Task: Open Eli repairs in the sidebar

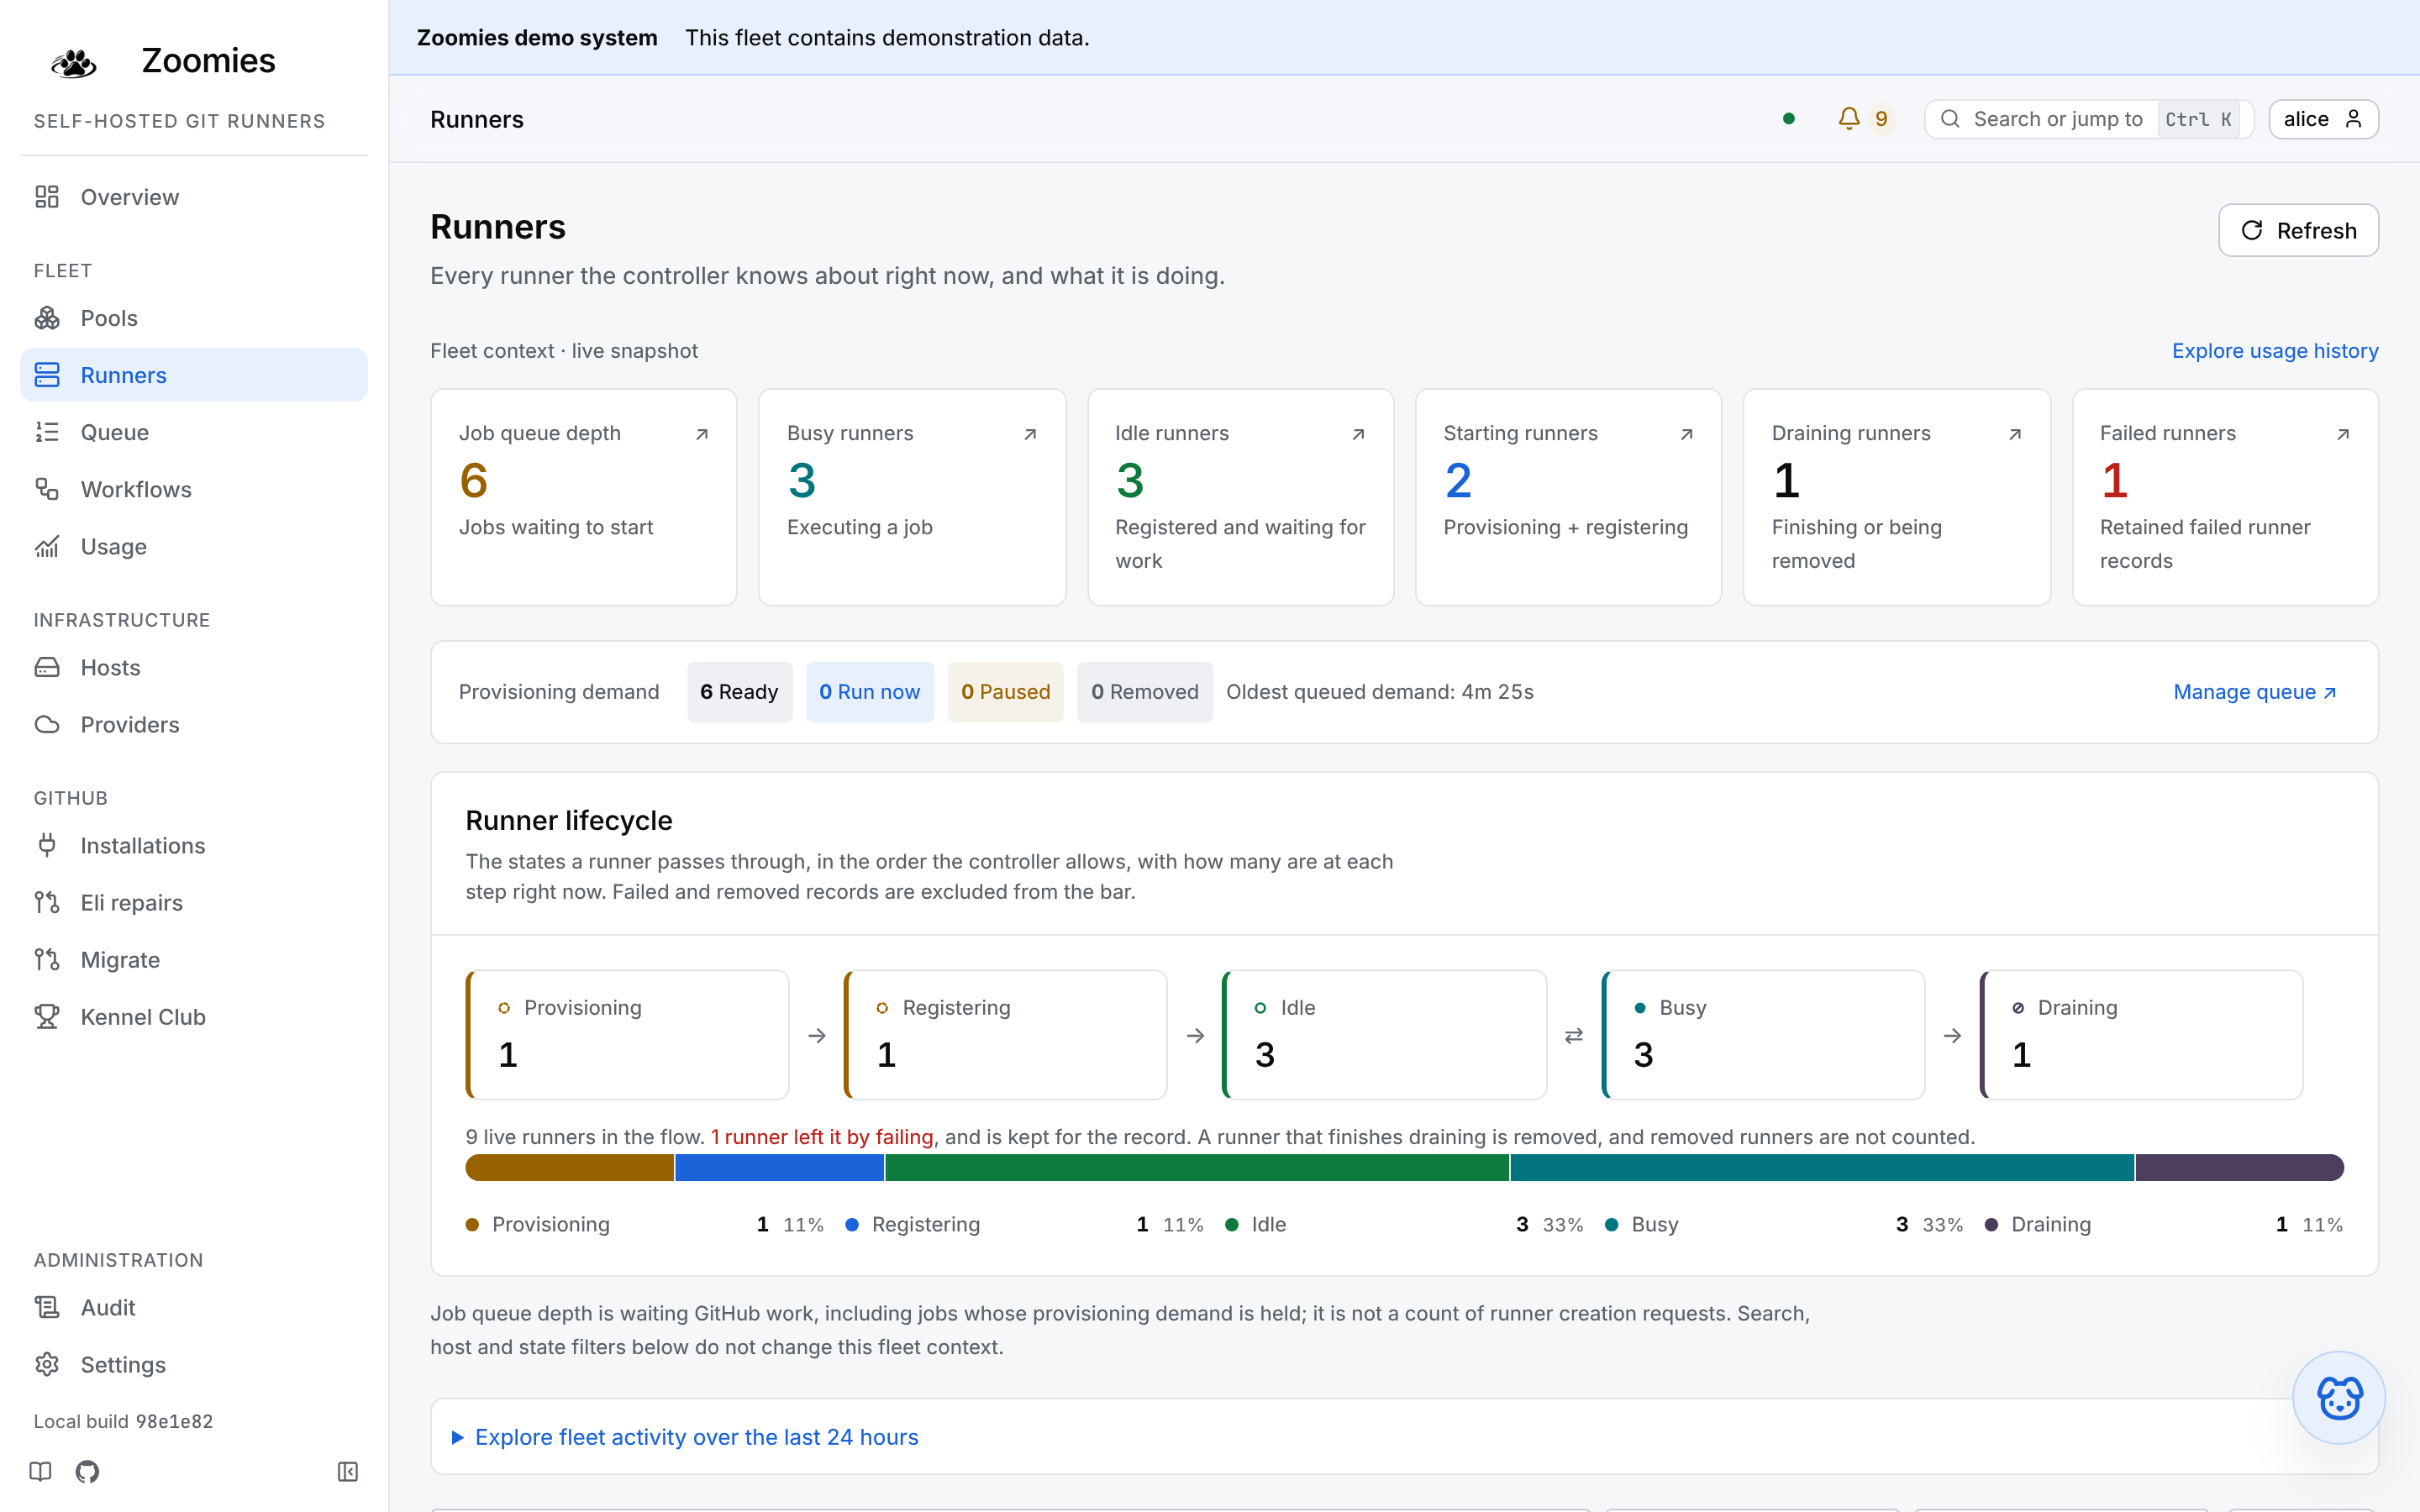Action: (194, 902)
